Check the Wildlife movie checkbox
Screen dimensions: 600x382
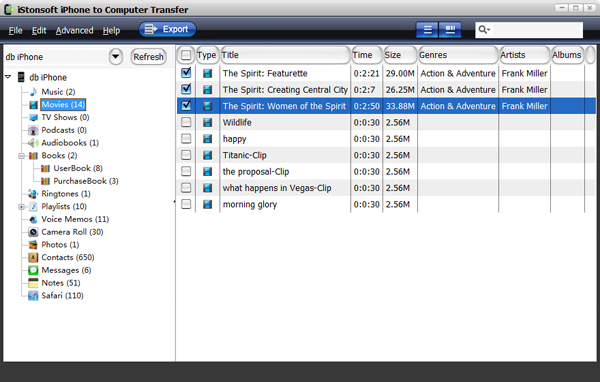click(186, 122)
